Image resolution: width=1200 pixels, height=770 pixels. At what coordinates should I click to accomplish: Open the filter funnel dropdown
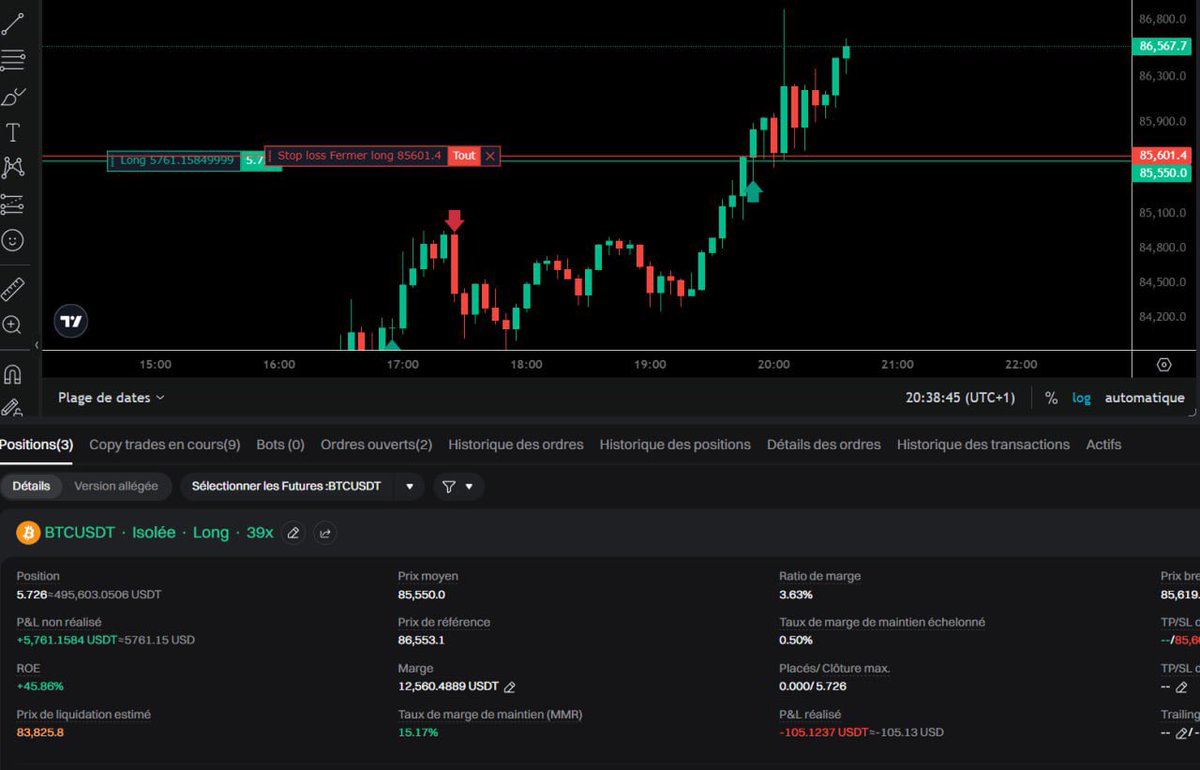(x=459, y=486)
